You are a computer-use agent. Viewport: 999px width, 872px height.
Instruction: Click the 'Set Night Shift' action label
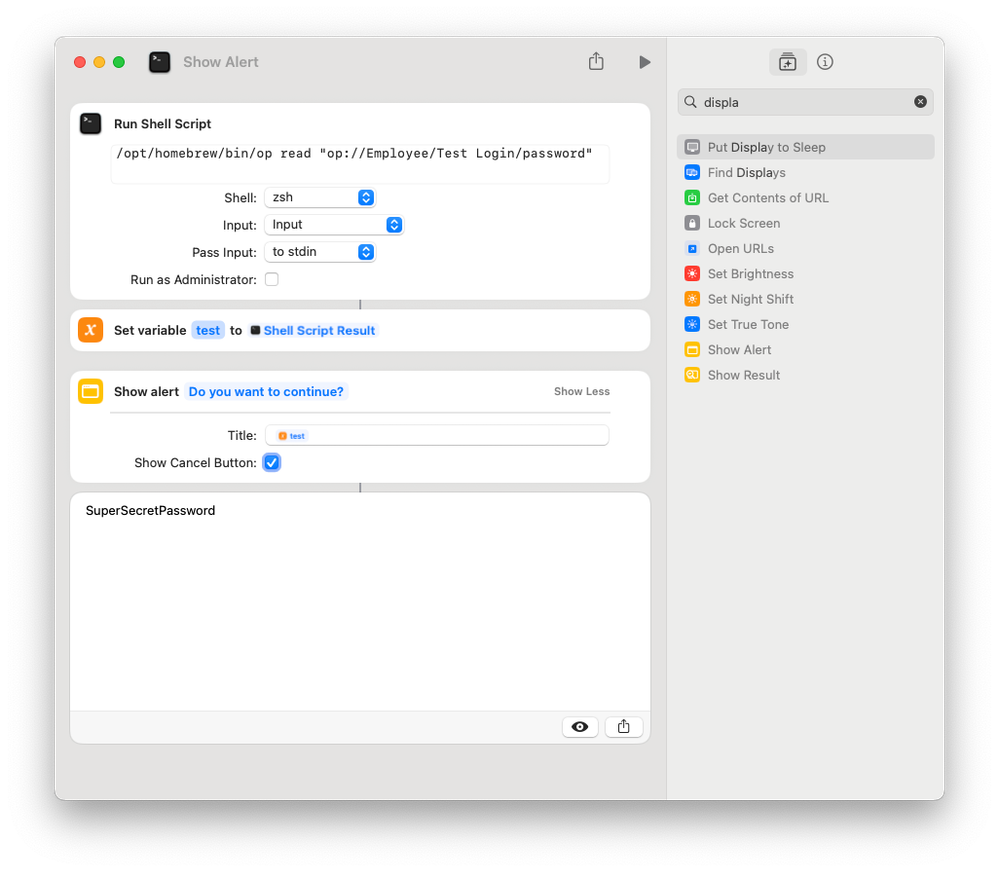point(751,299)
